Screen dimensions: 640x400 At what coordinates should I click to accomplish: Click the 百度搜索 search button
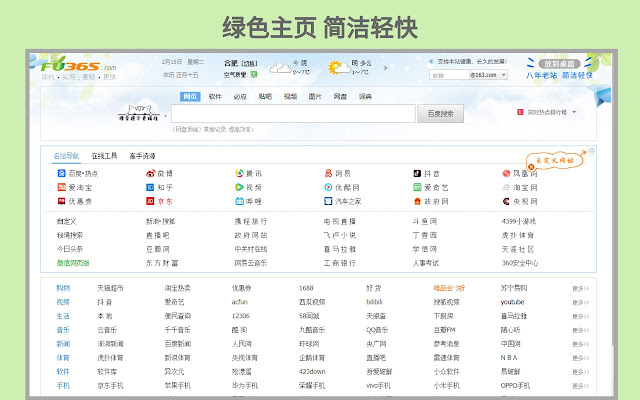tap(440, 113)
